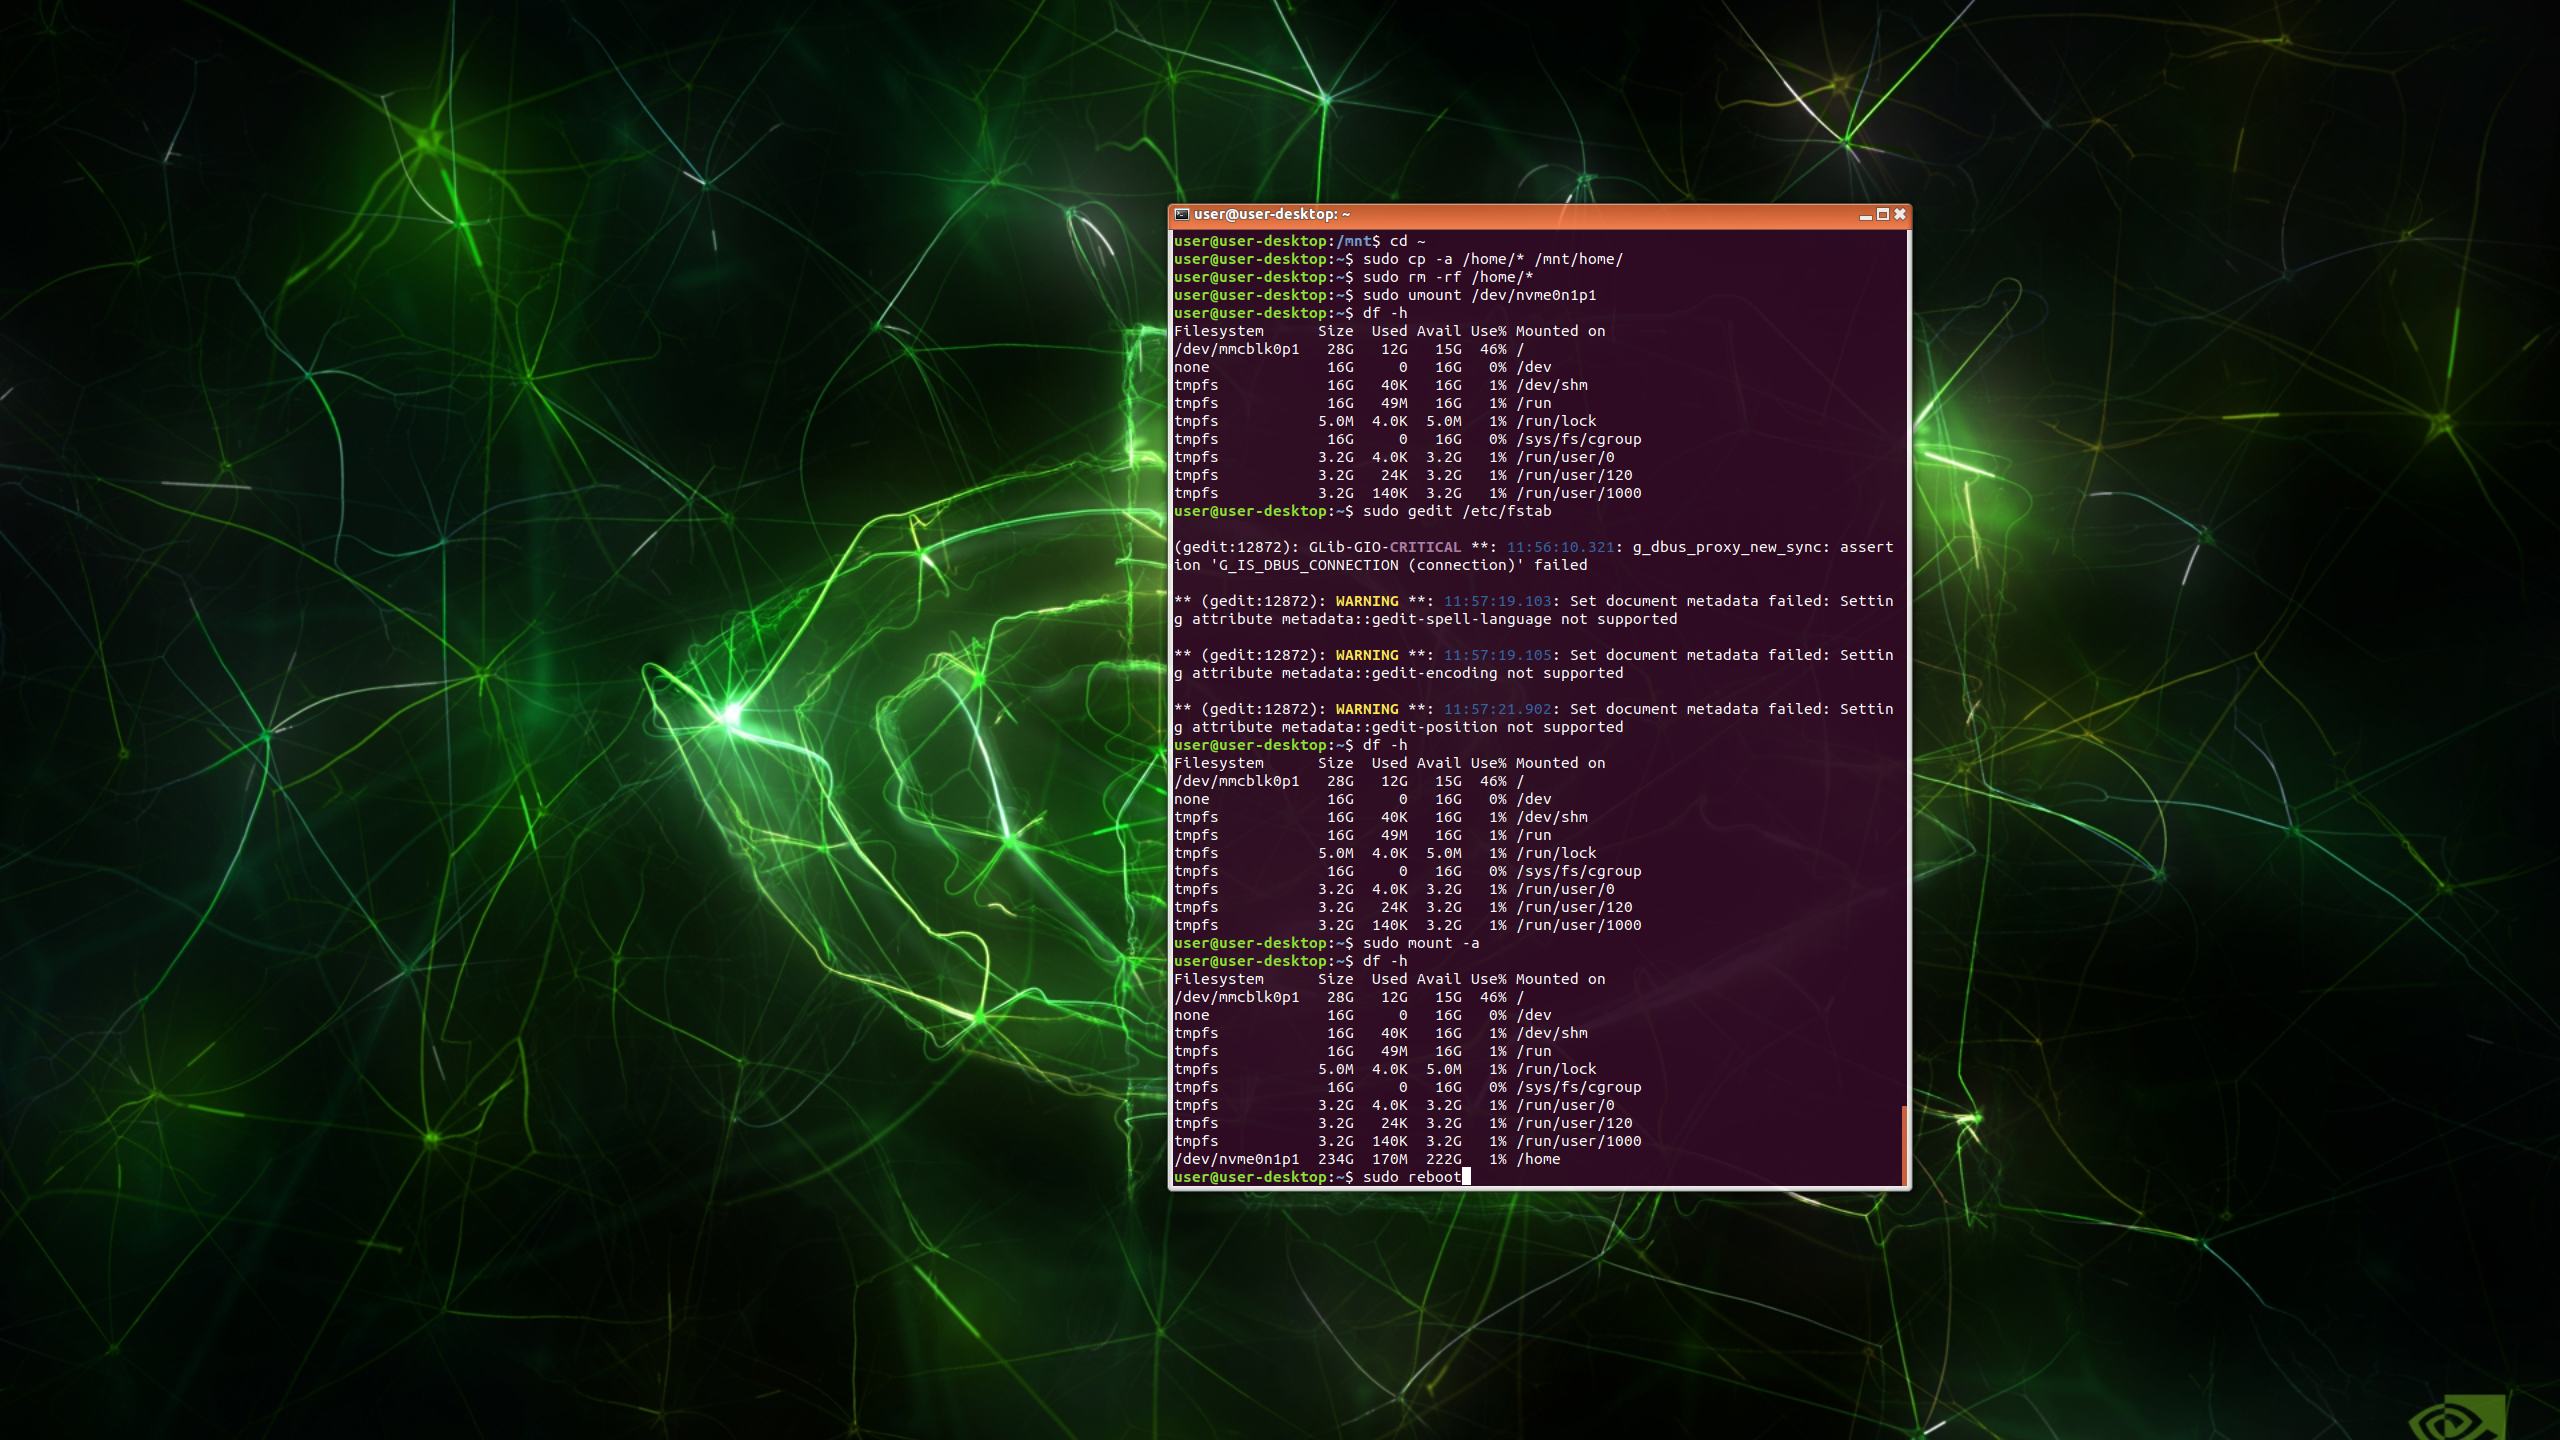The width and height of the screenshot is (2560, 1440).
Task: Click the timestamp '11:56:10.321'
Action: tap(1560, 547)
